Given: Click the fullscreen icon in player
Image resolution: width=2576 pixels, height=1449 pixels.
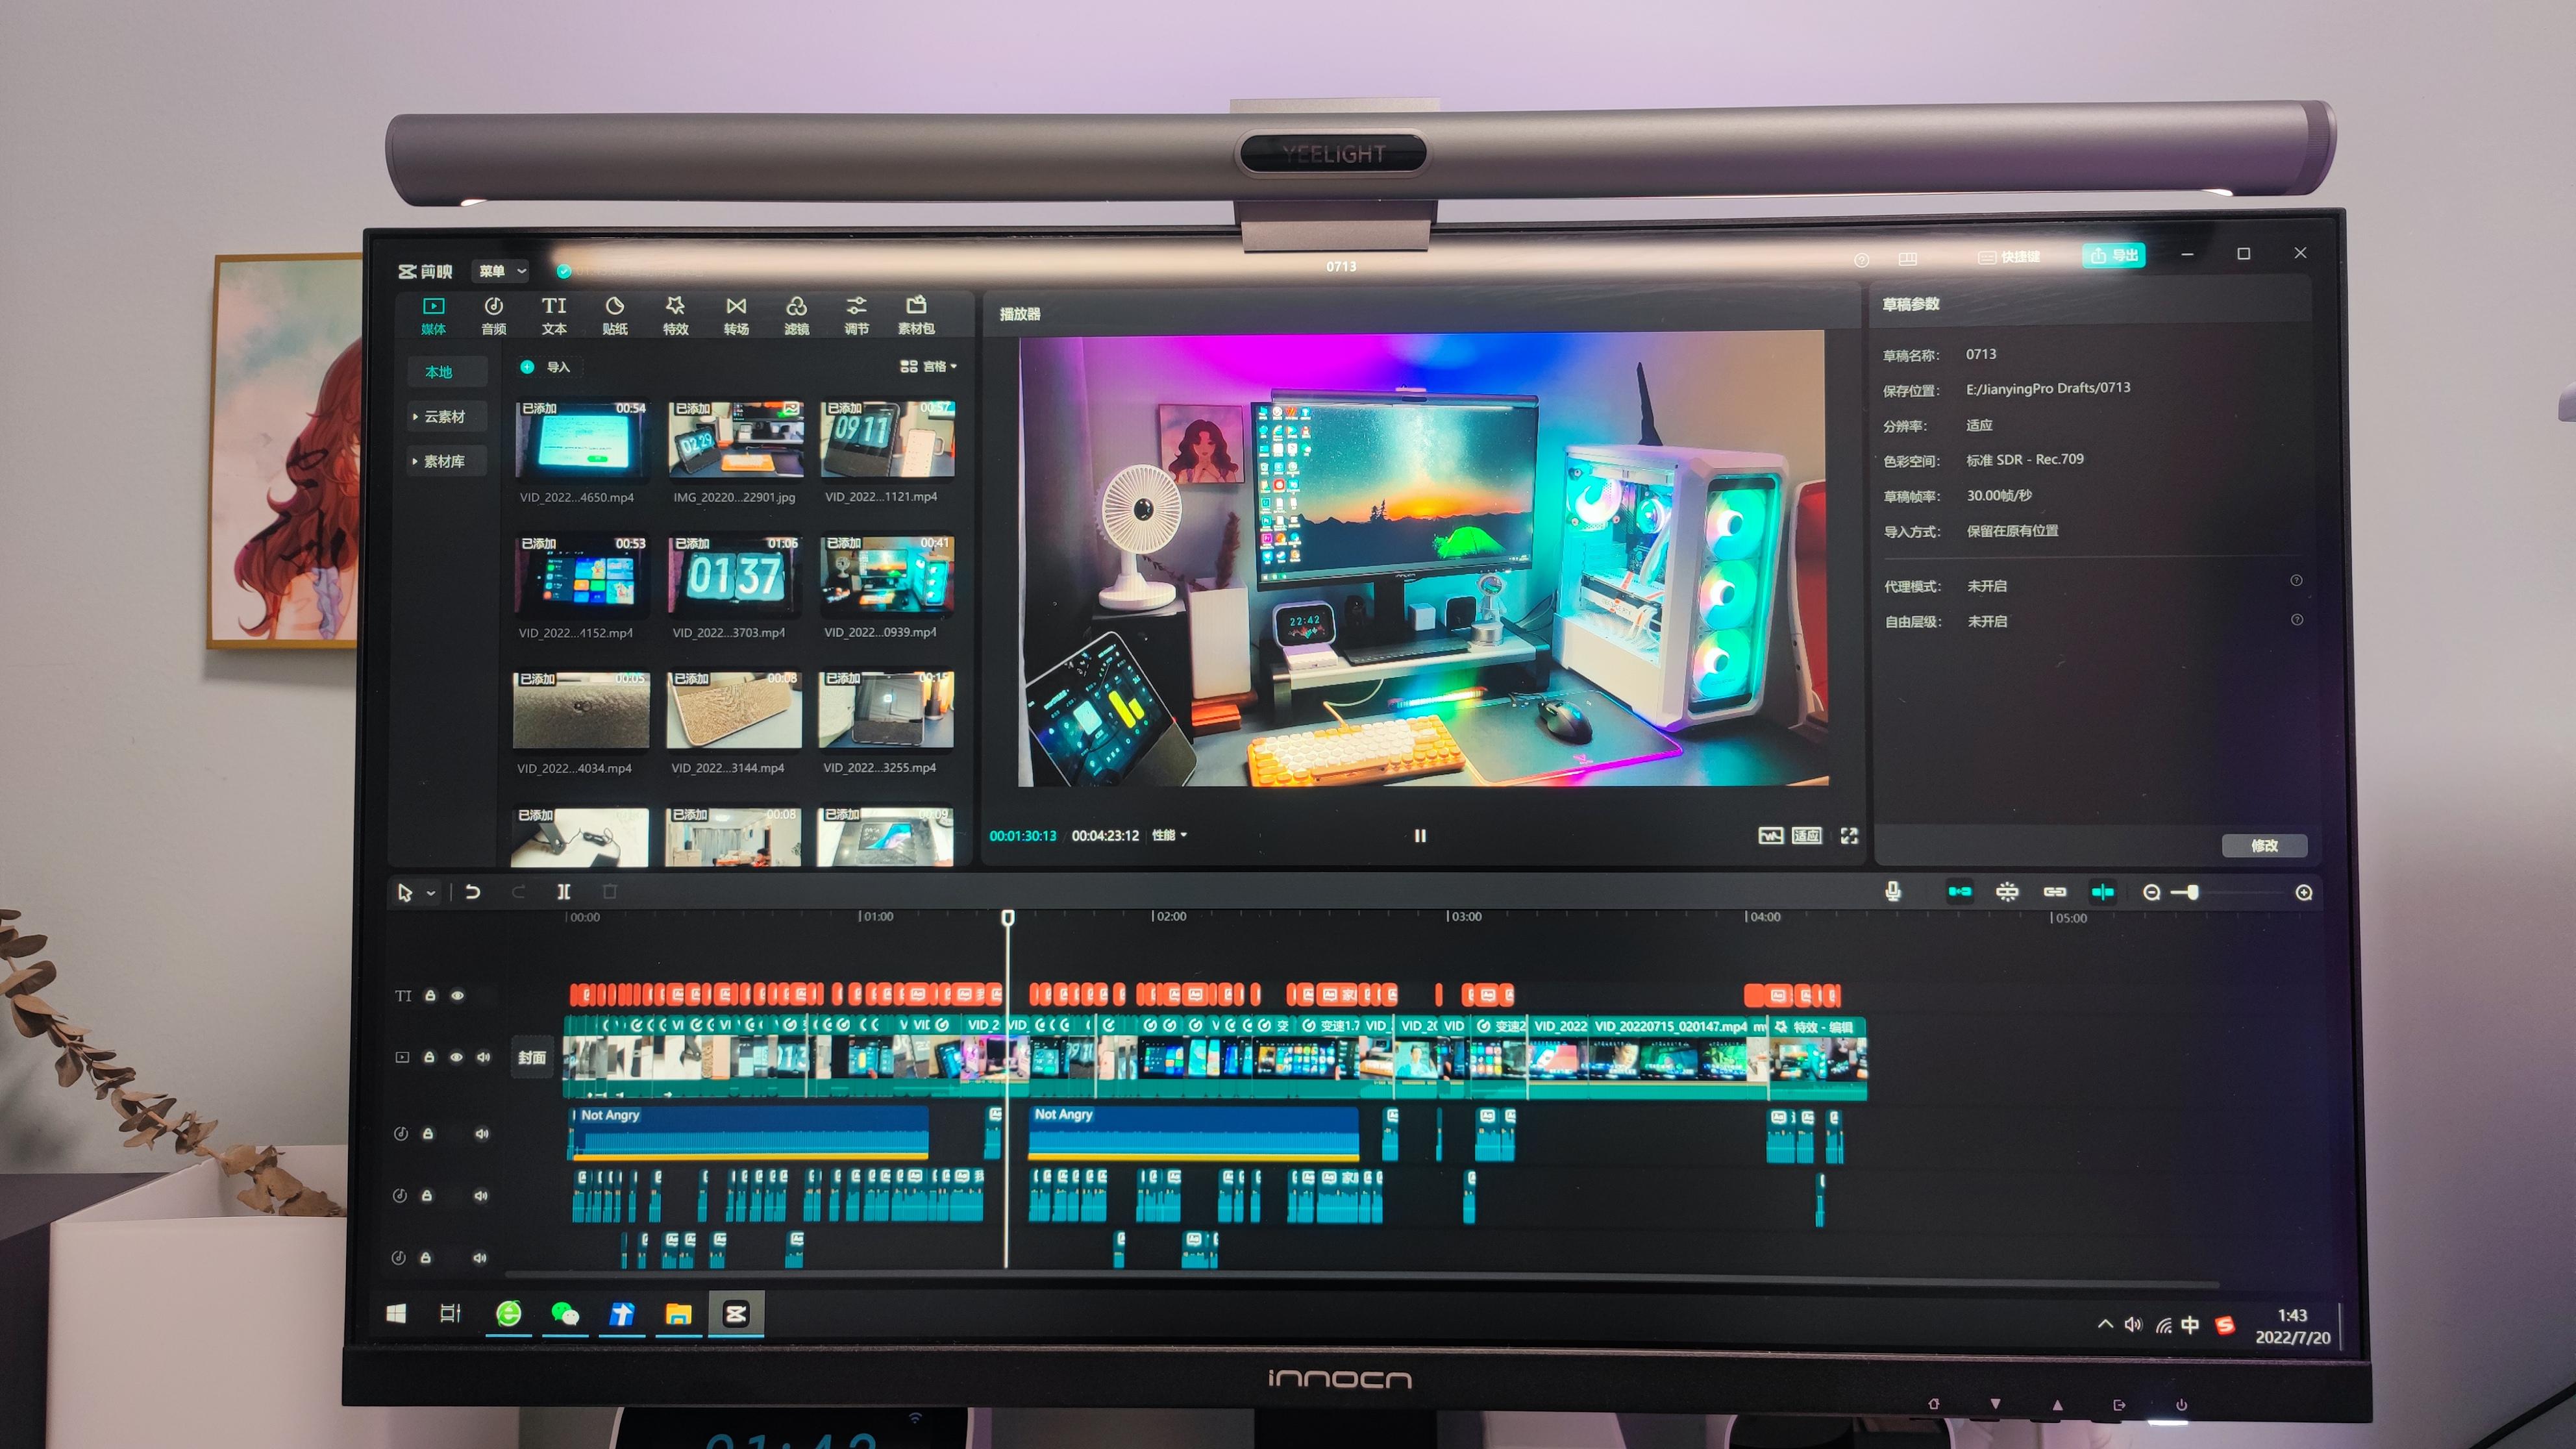Looking at the screenshot, I should click(x=1849, y=835).
